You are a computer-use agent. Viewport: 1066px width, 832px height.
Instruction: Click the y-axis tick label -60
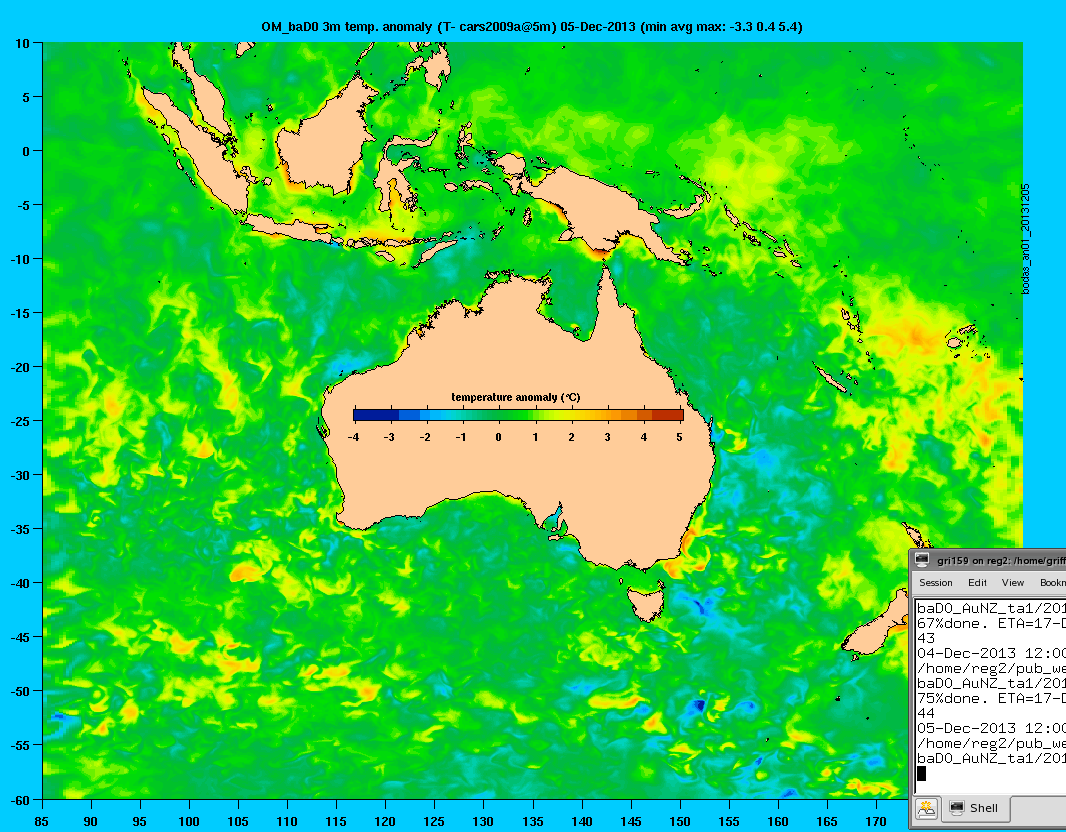[20, 800]
